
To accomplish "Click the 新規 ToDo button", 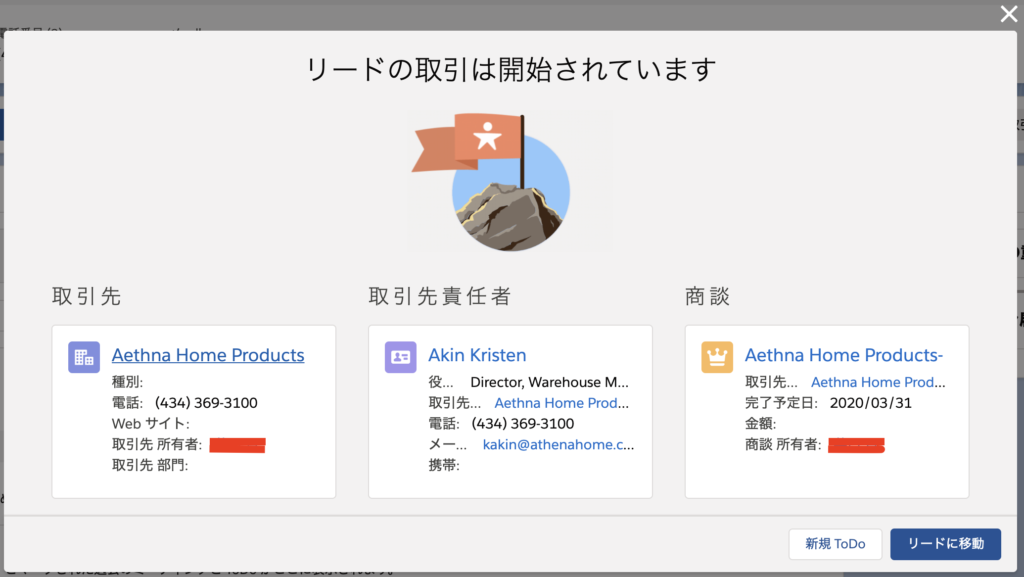I will tap(835, 544).
